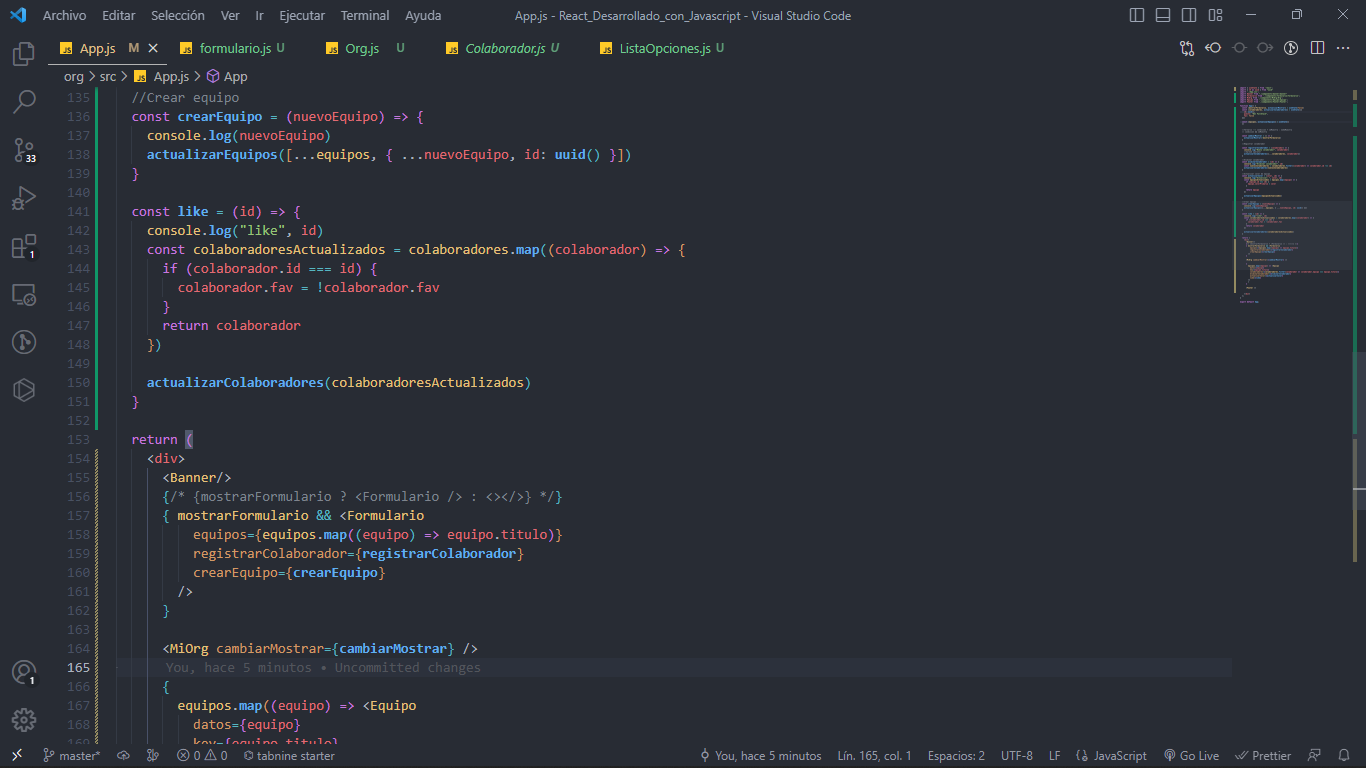
Task: Open the Accounts menu icon
Action: click(24, 673)
